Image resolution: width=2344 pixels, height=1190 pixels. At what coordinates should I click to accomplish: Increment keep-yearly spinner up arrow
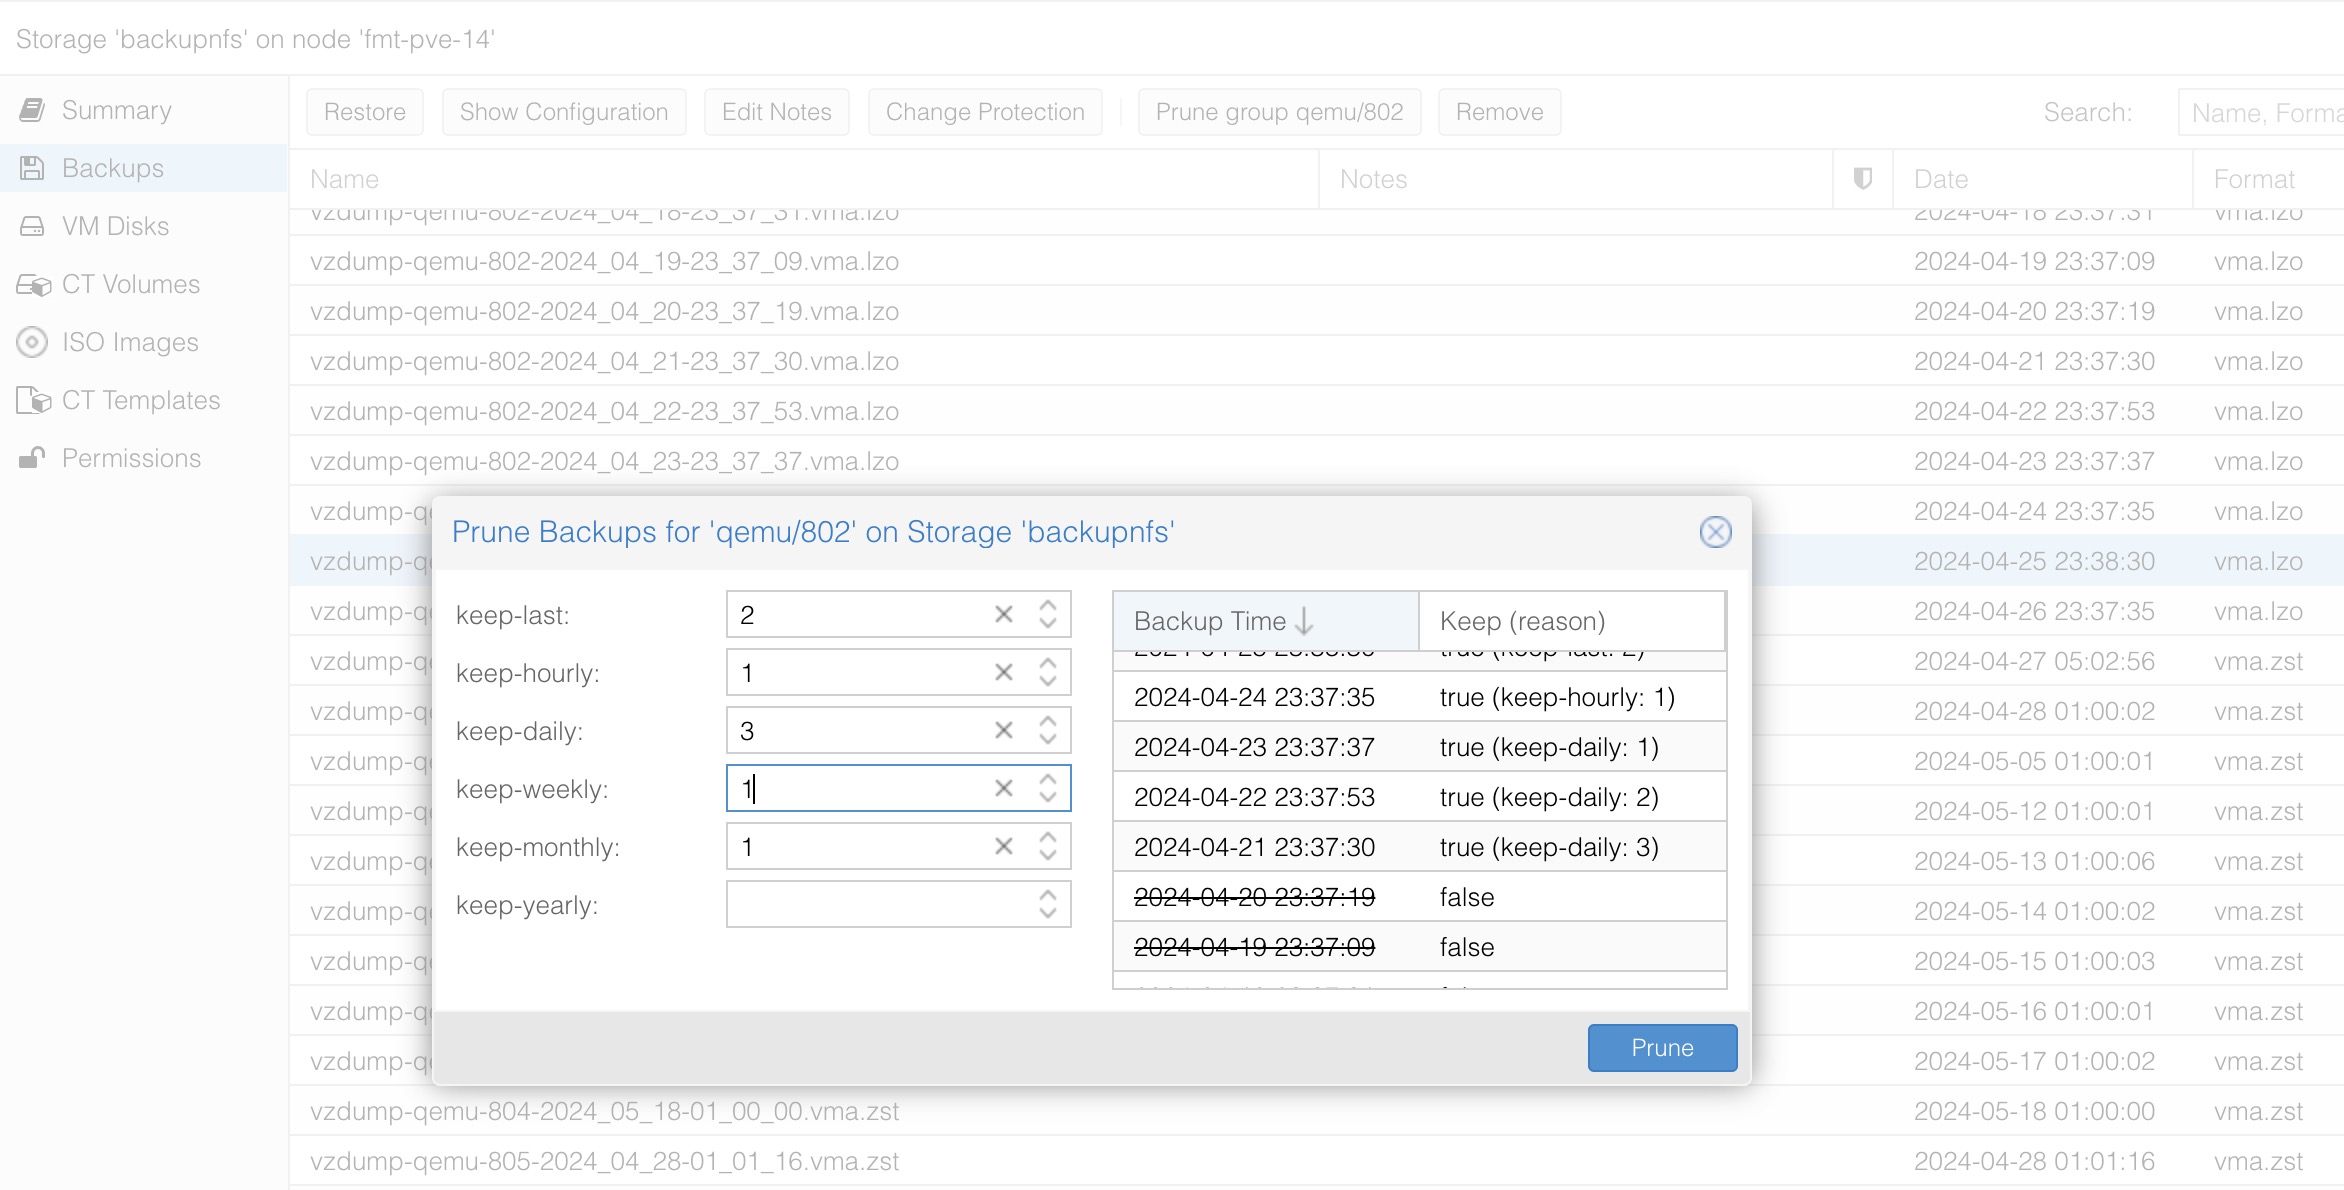[x=1047, y=895]
